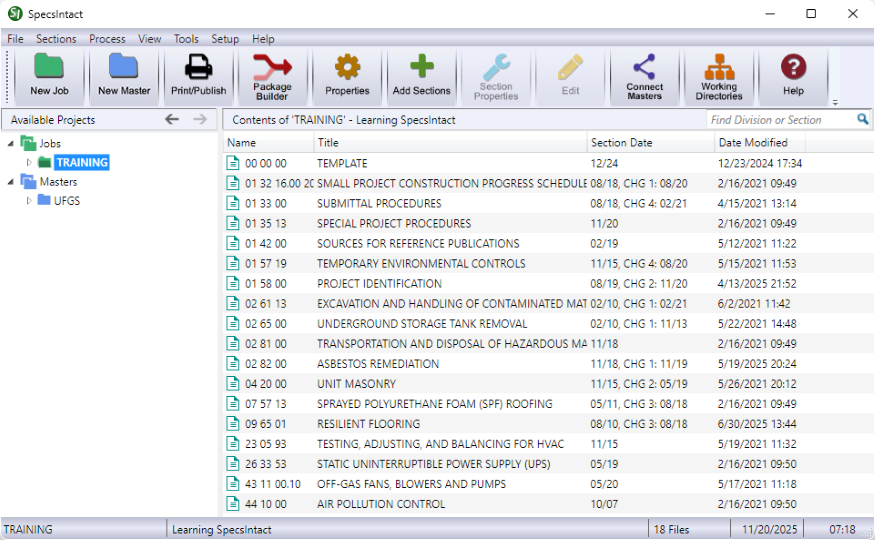Sort by the Name column header
This screenshot has height=540, width=875.
click(x=269, y=143)
